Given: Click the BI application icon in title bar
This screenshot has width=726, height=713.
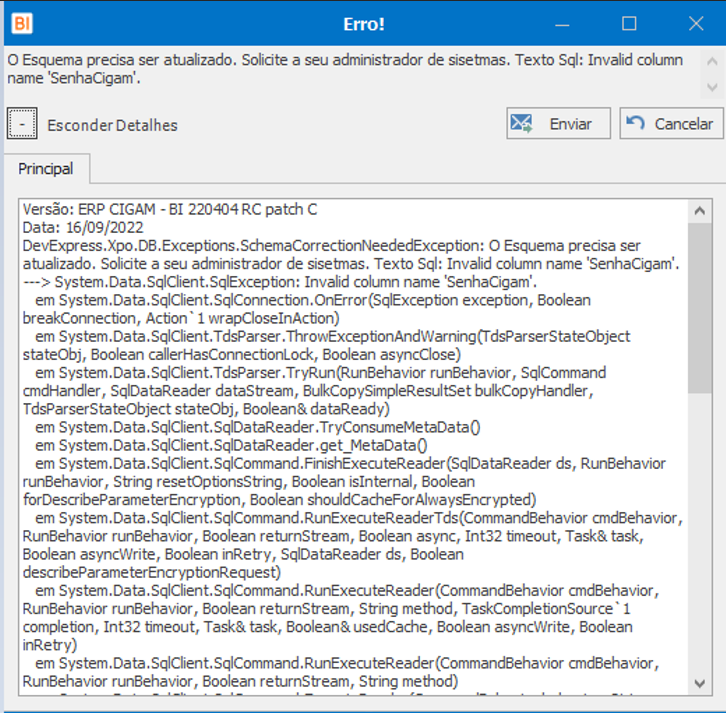Looking at the screenshot, I should click(22, 23).
